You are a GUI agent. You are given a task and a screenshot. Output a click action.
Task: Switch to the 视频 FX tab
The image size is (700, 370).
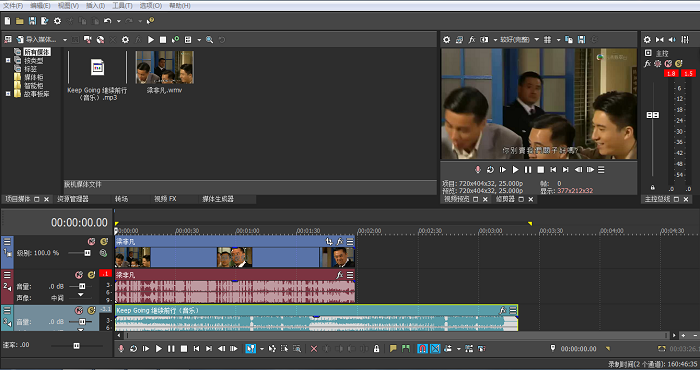click(x=165, y=199)
